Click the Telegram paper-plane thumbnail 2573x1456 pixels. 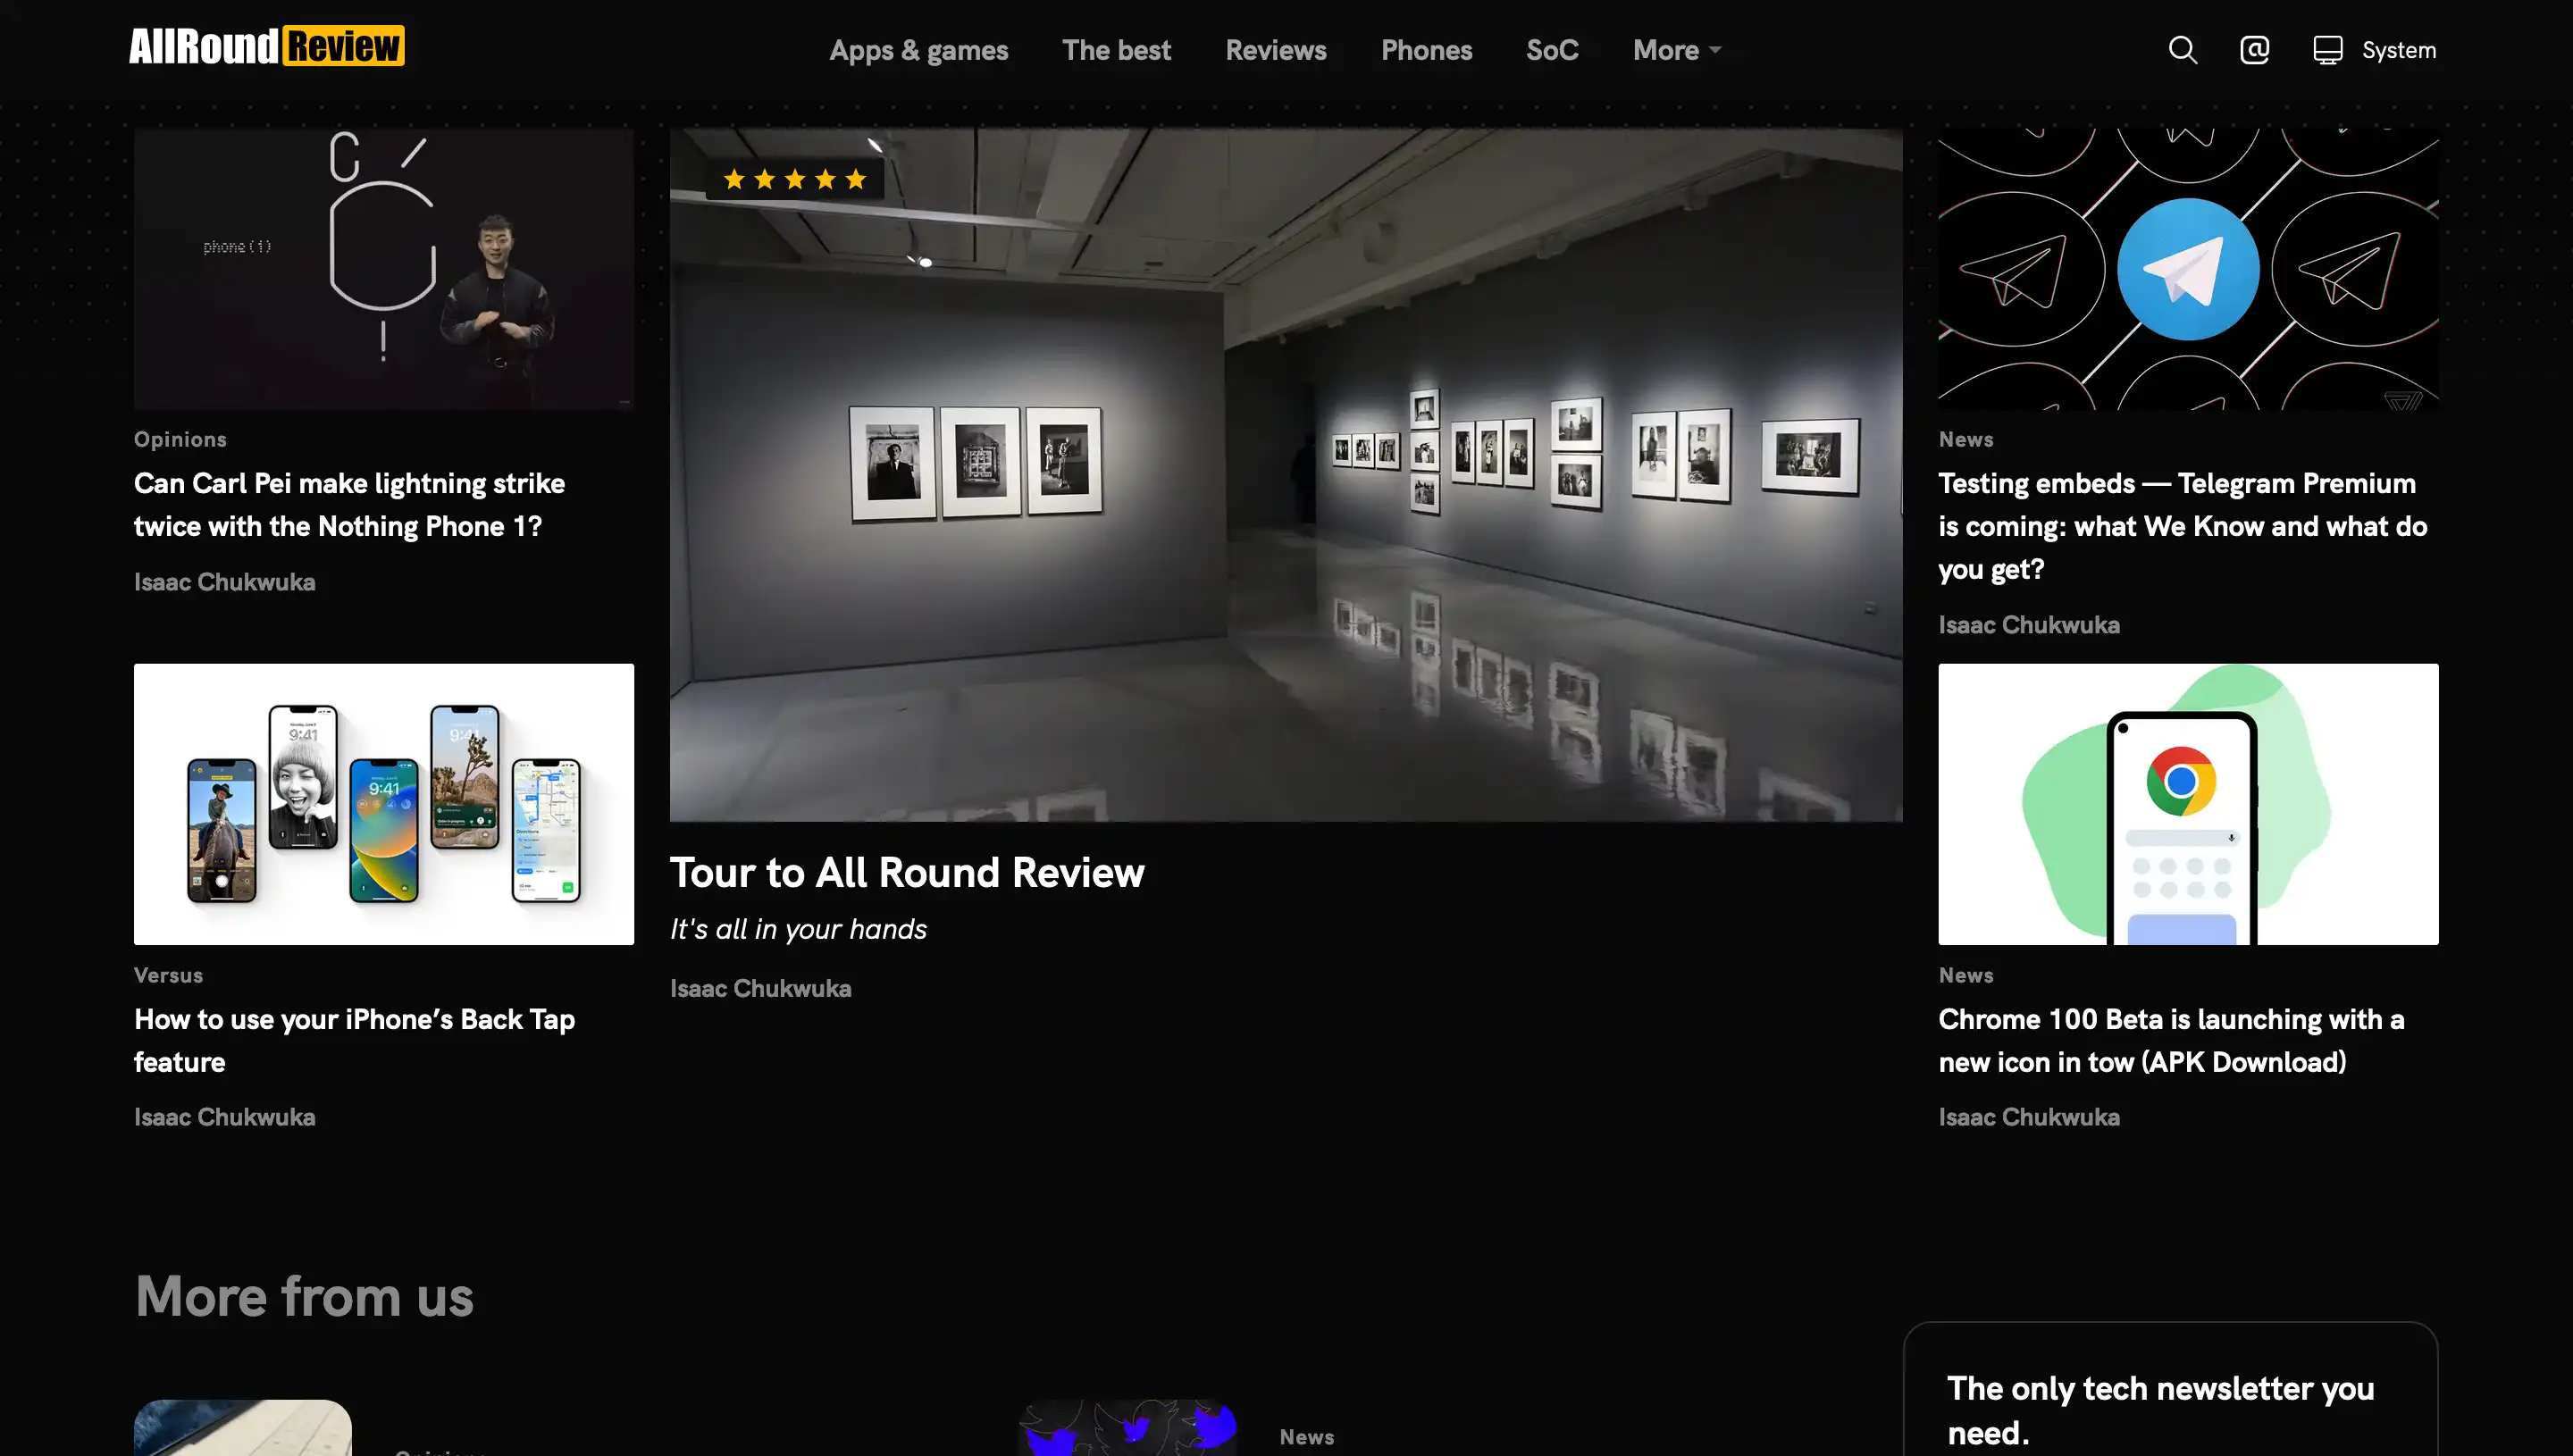coord(2189,268)
